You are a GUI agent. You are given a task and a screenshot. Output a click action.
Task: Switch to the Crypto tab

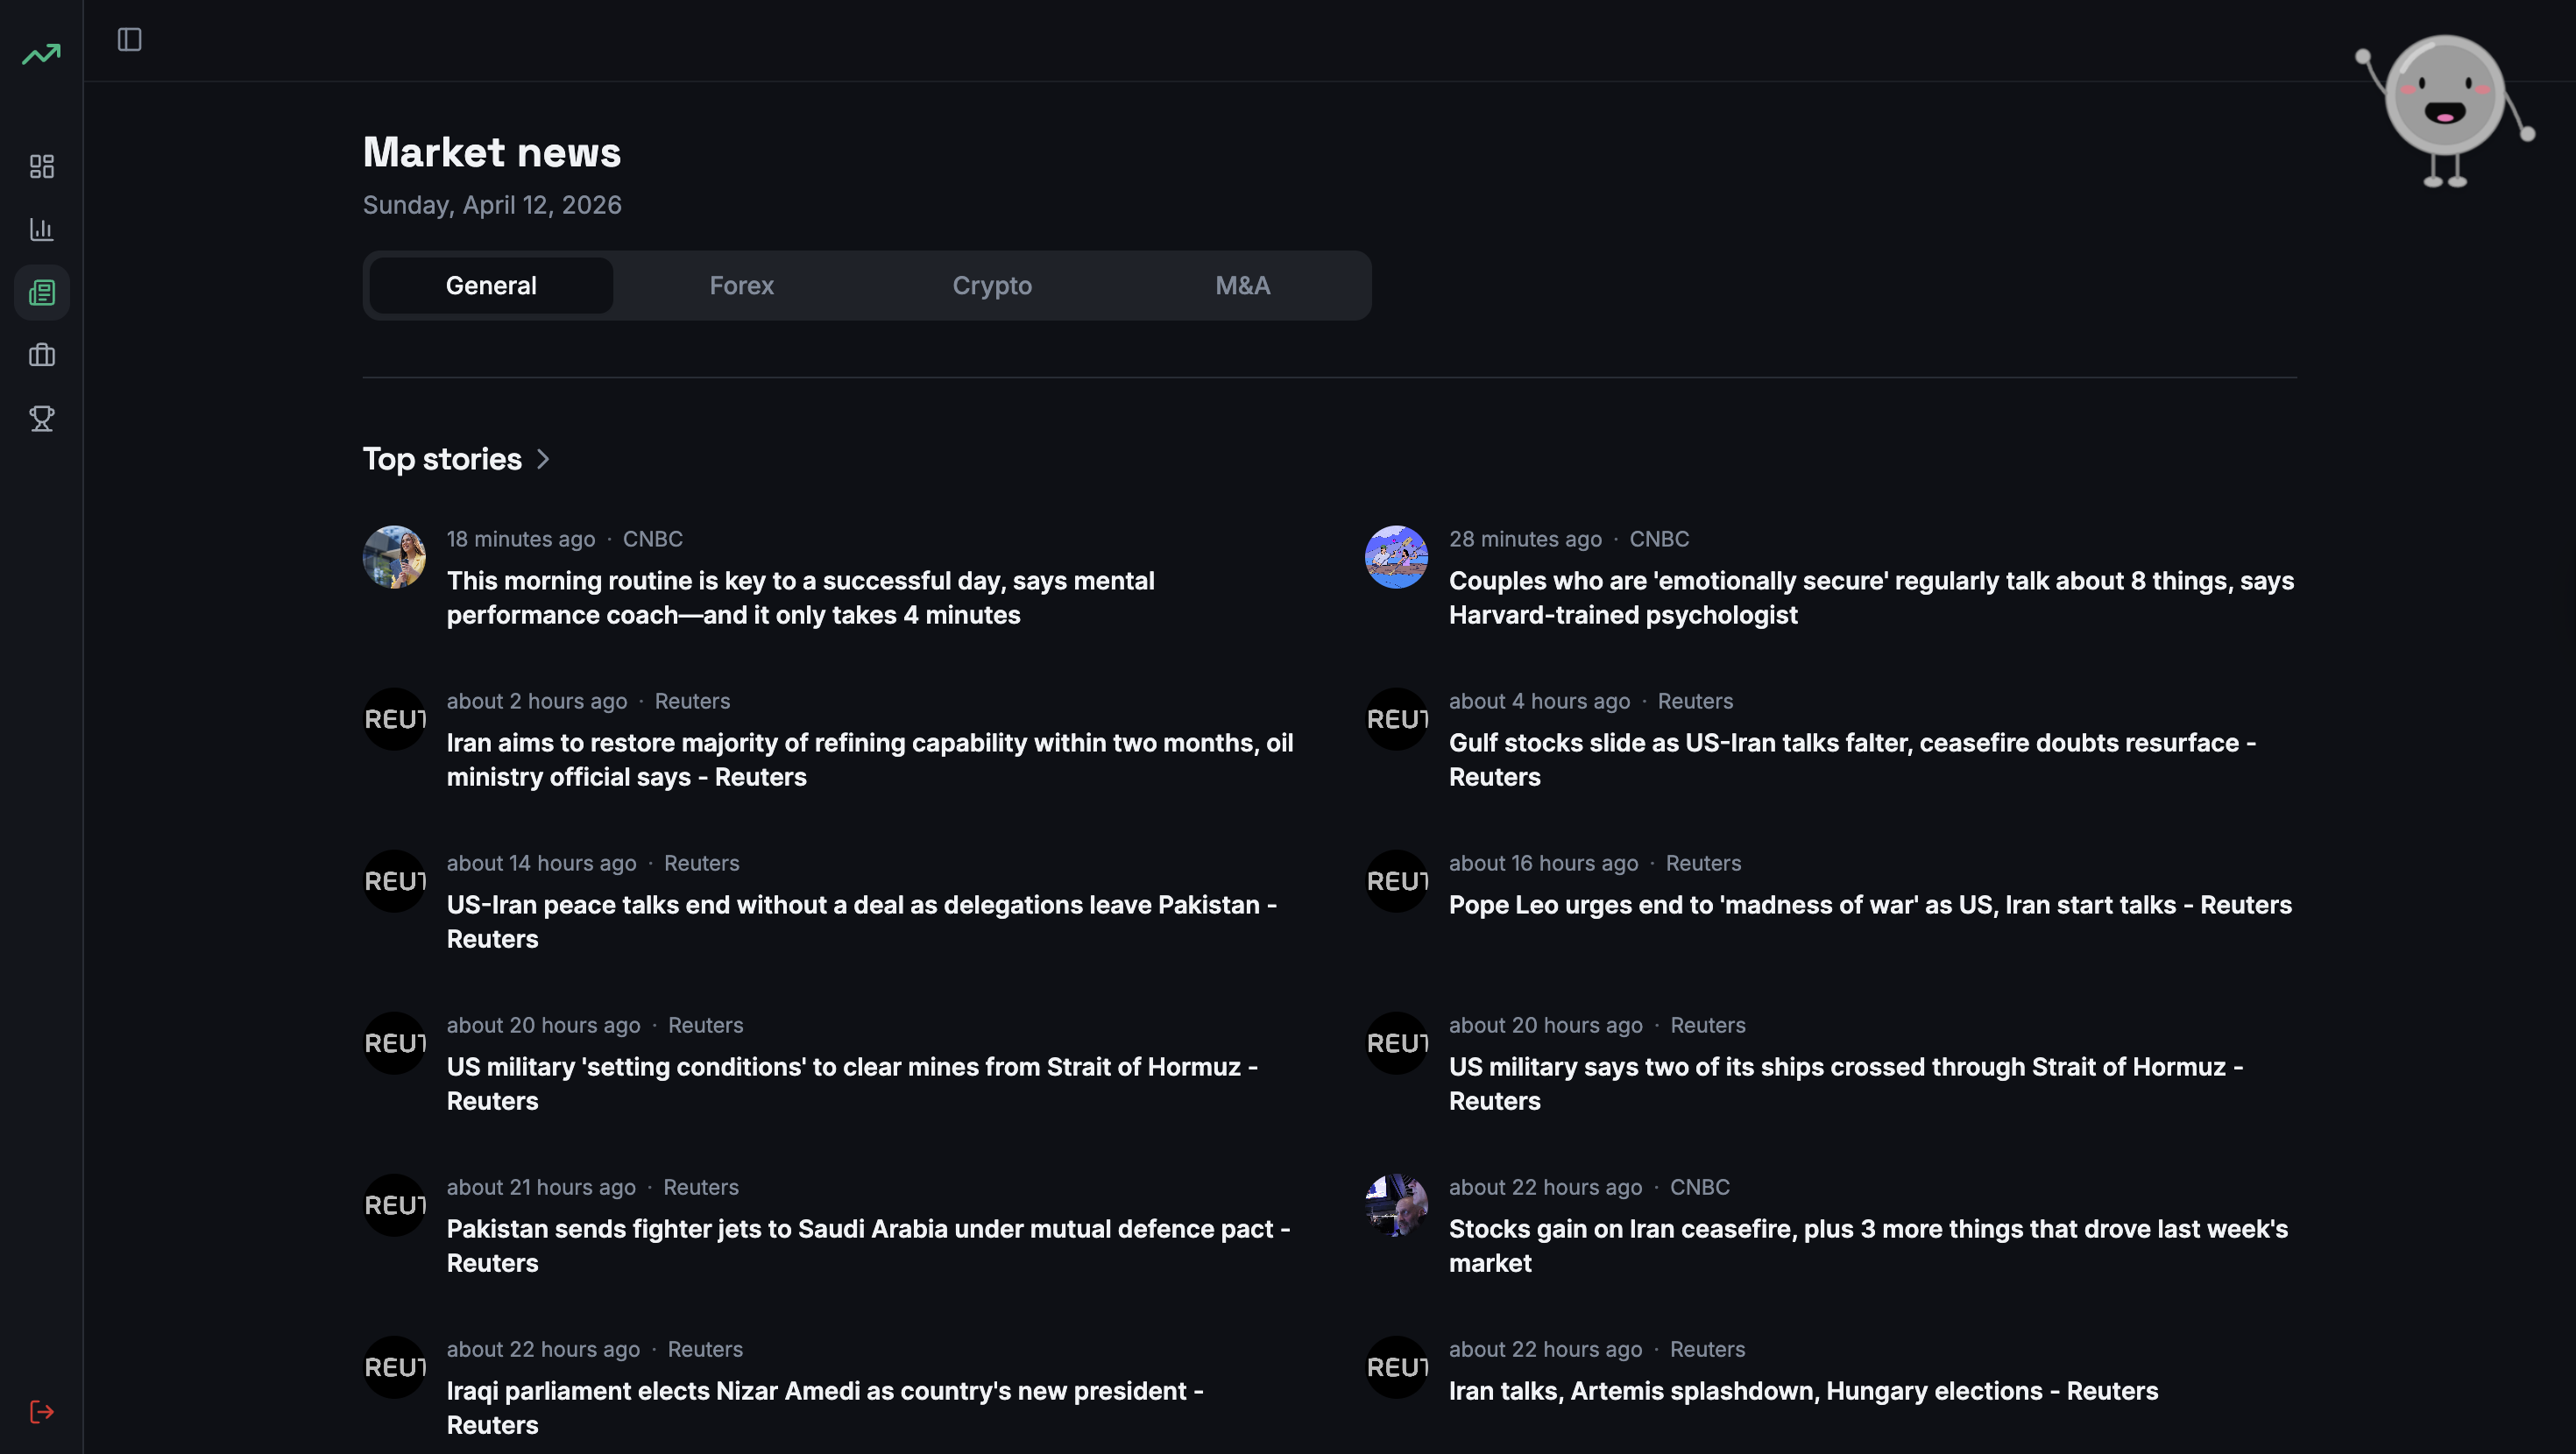pyautogui.click(x=991, y=286)
